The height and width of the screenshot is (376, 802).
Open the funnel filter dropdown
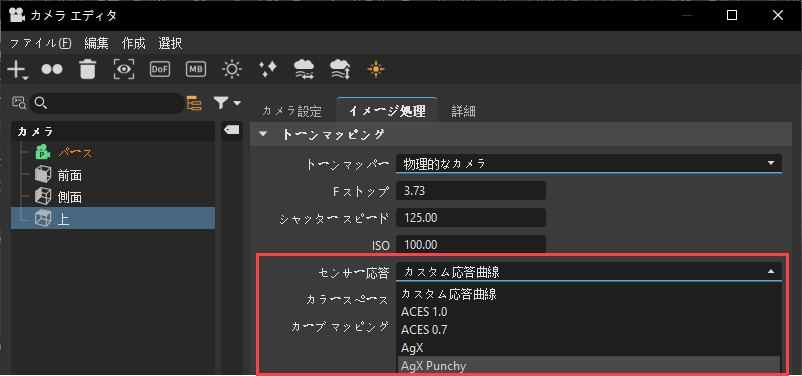pyautogui.click(x=227, y=103)
